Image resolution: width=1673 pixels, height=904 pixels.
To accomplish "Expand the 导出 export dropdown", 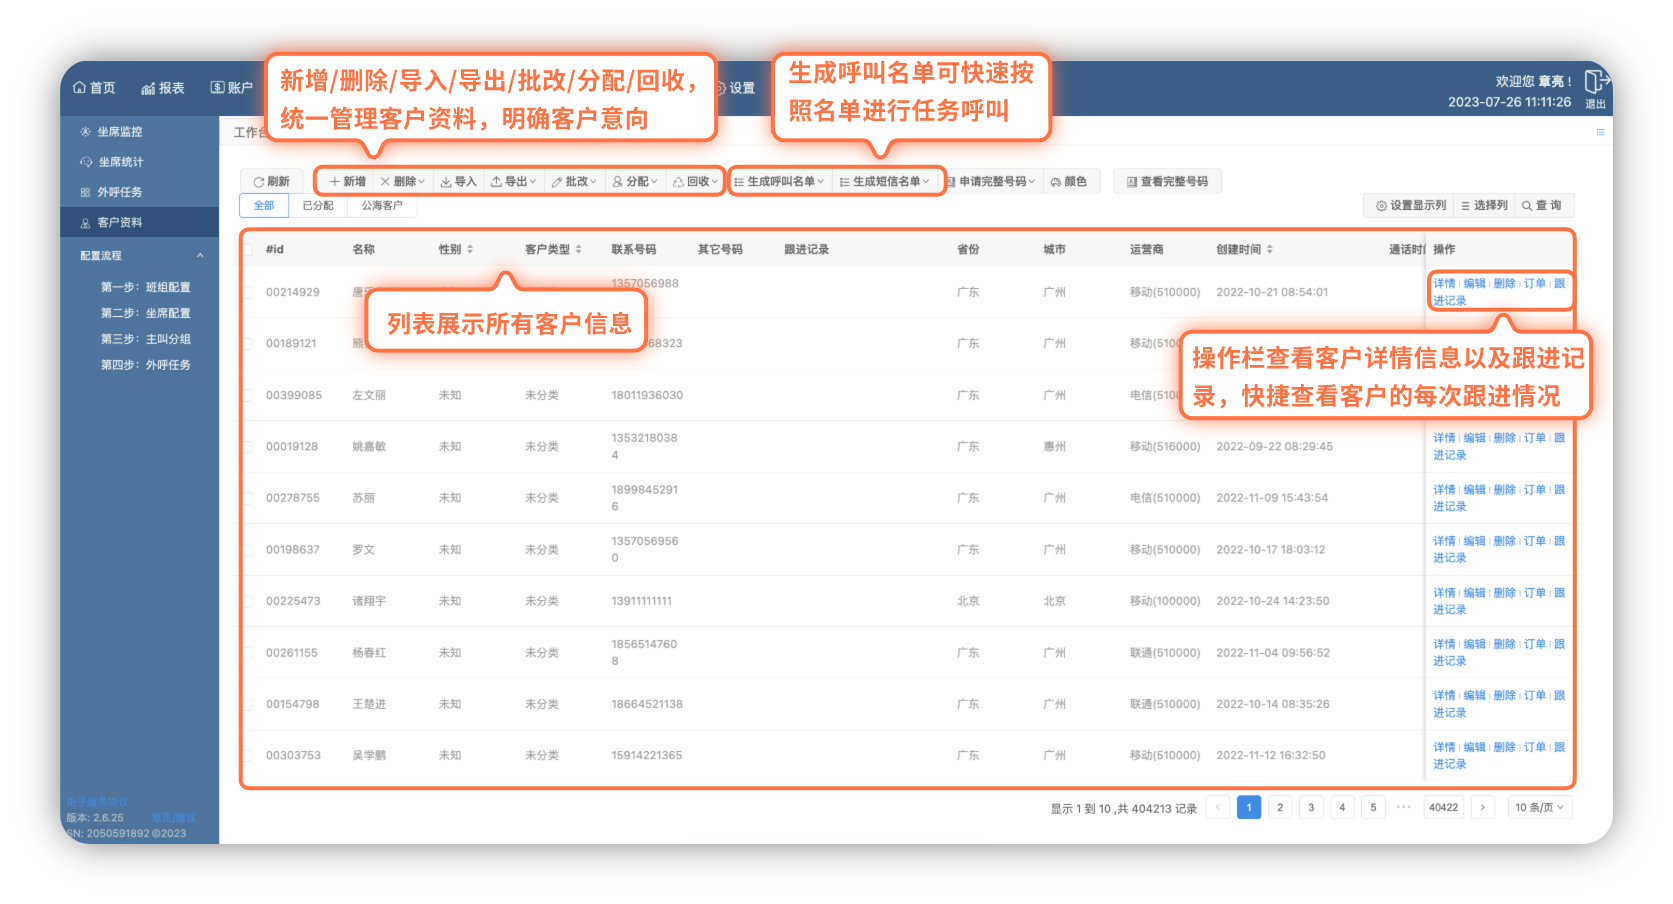I will (515, 182).
